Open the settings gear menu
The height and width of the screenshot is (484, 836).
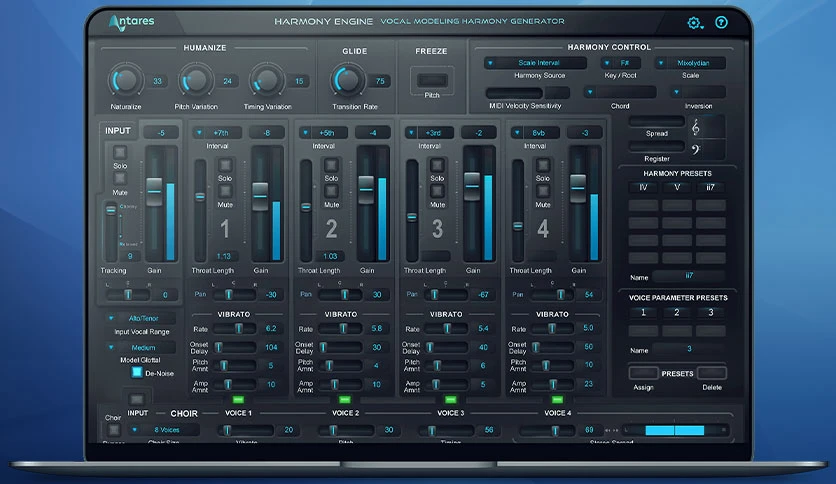[x=695, y=23]
